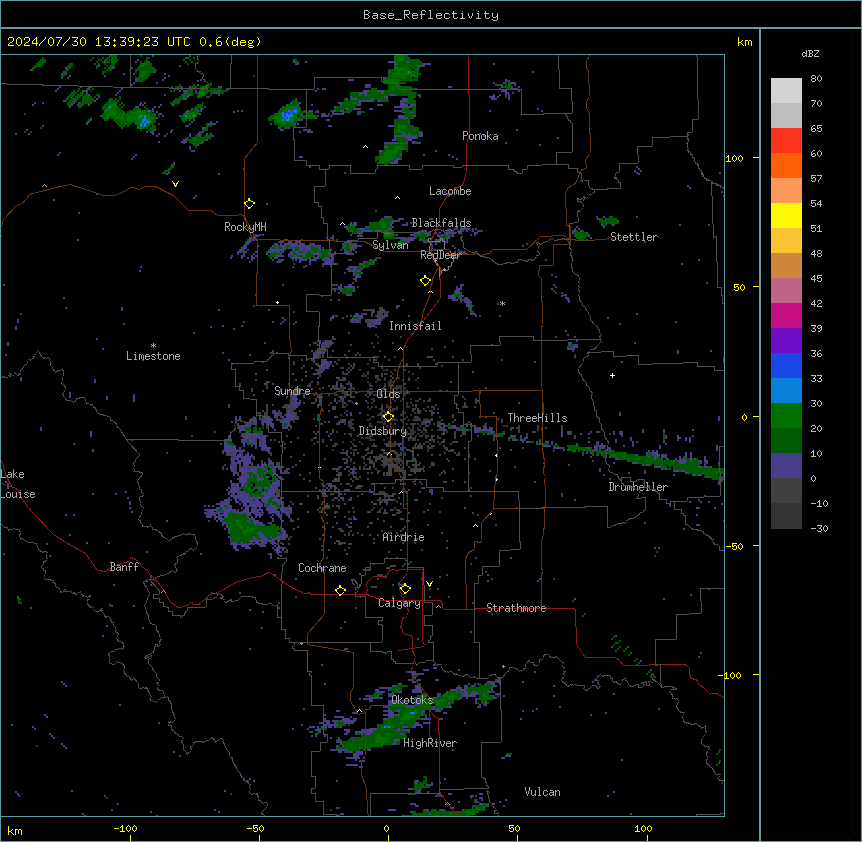This screenshot has width=862, height=842.
Task: Click the Drumheller label
Action: tap(638, 487)
